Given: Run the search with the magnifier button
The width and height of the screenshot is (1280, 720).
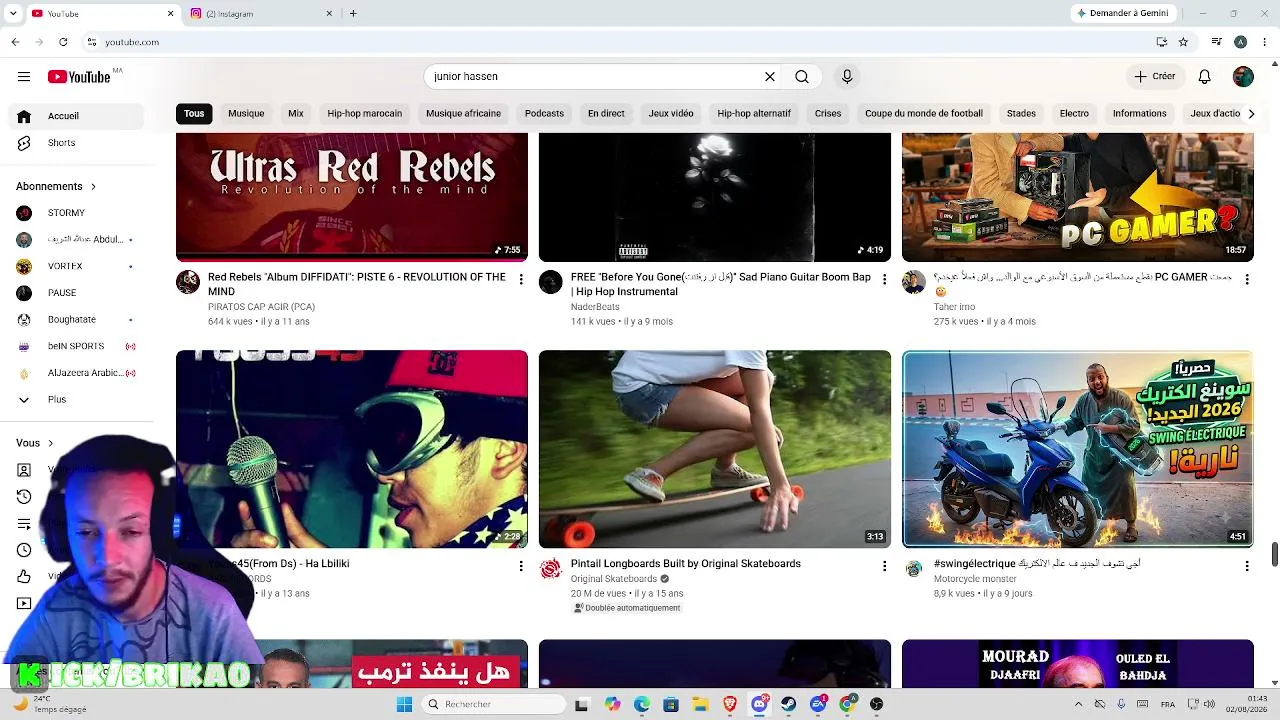Looking at the screenshot, I should click(x=802, y=77).
